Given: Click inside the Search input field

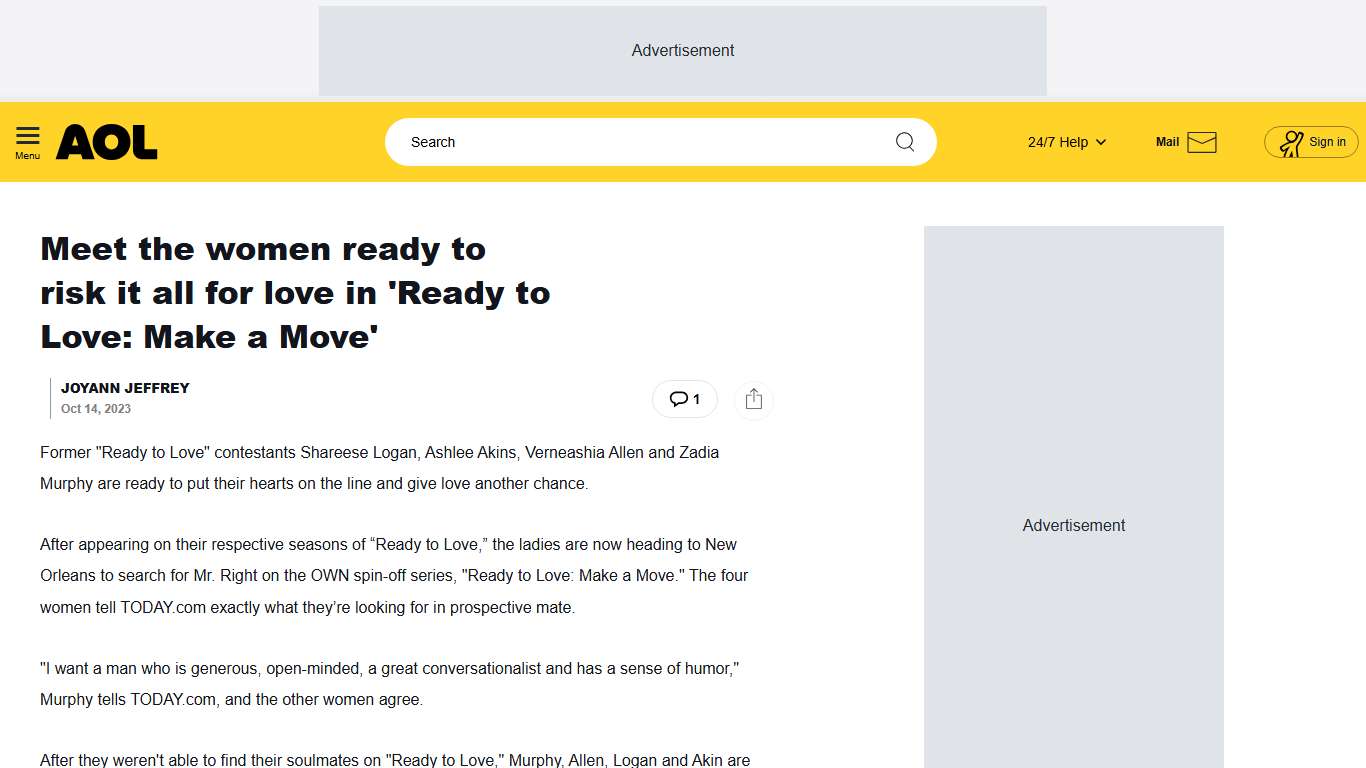Looking at the screenshot, I should pos(600,141).
